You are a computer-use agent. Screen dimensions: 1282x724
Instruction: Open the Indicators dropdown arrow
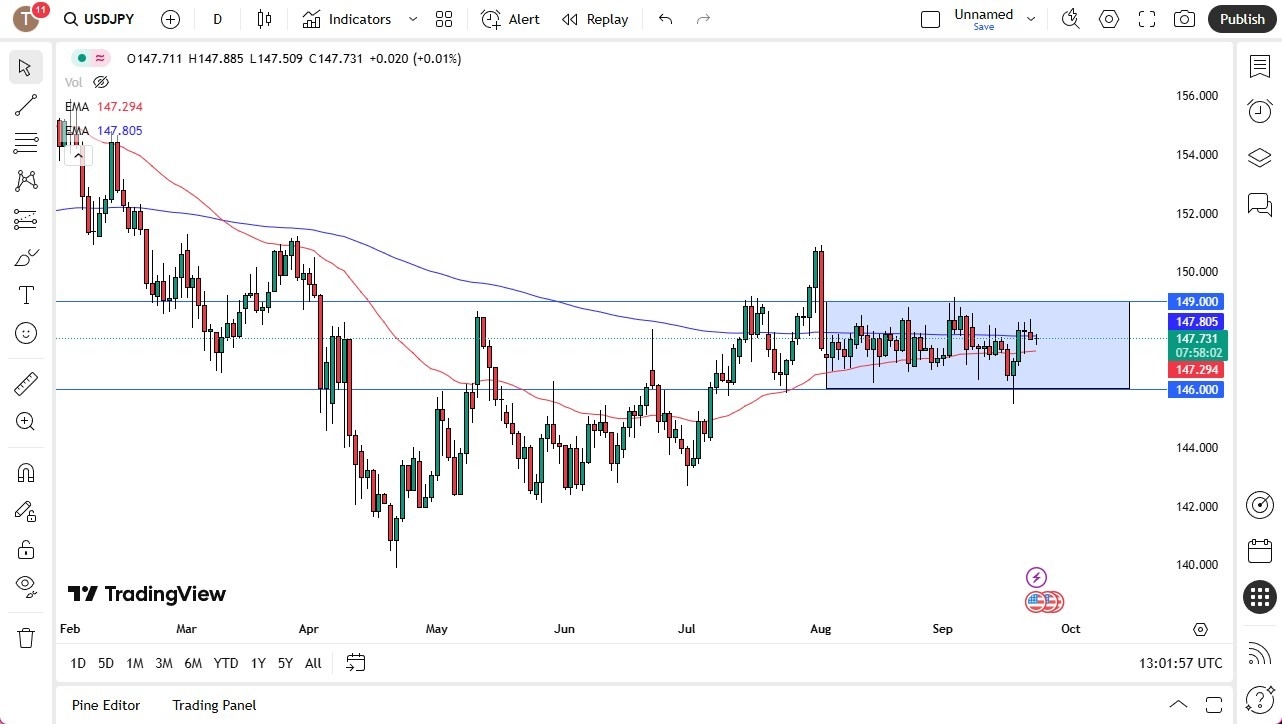coord(411,19)
